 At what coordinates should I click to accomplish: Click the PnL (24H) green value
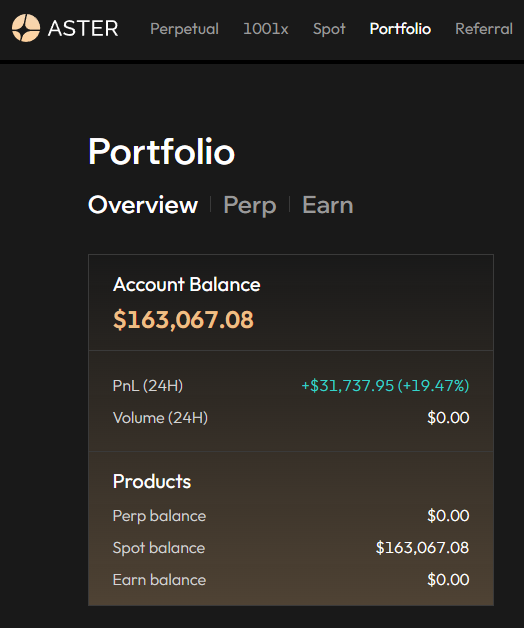pos(385,385)
